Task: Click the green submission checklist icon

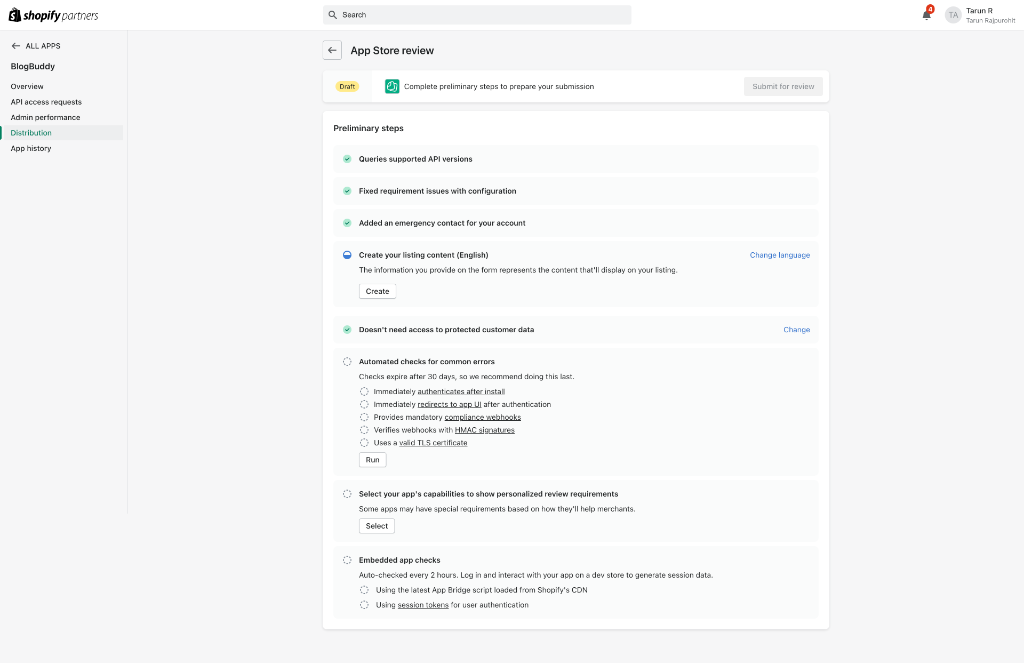Action: (392, 86)
